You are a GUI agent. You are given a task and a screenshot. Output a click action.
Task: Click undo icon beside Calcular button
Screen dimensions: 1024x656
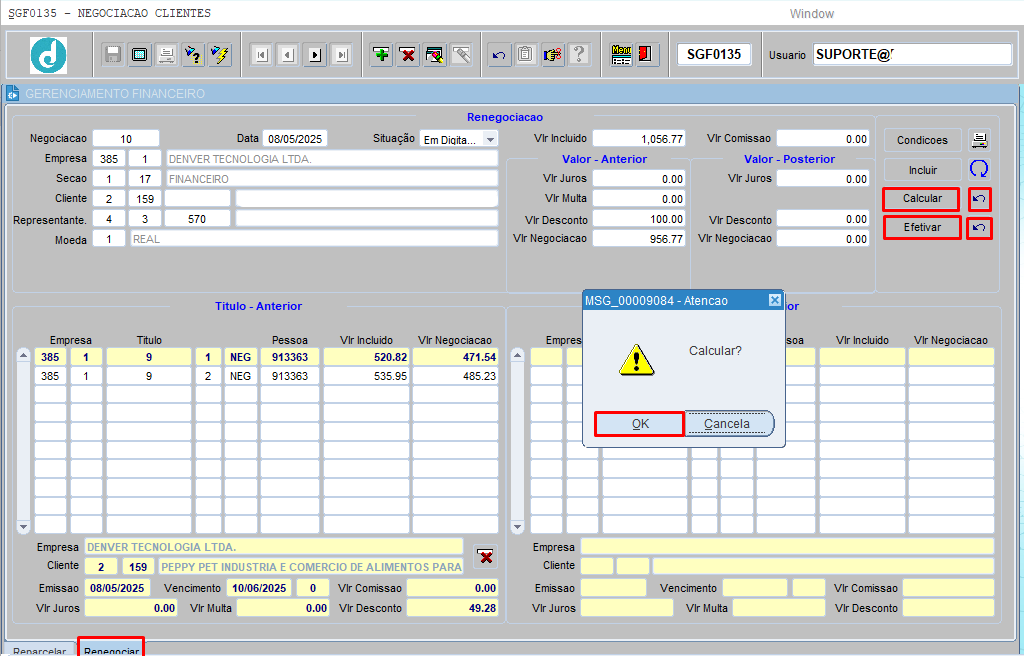pyautogui.click(x=979, y=199)
